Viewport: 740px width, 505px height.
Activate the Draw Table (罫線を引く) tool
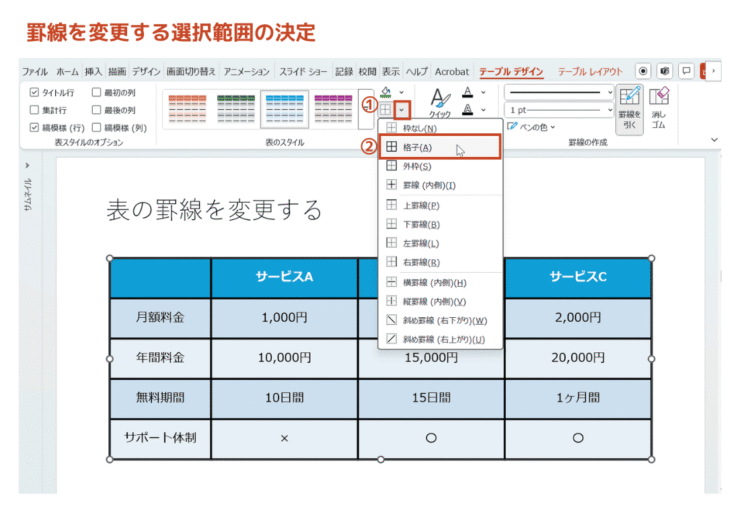(x=630, y=109)
